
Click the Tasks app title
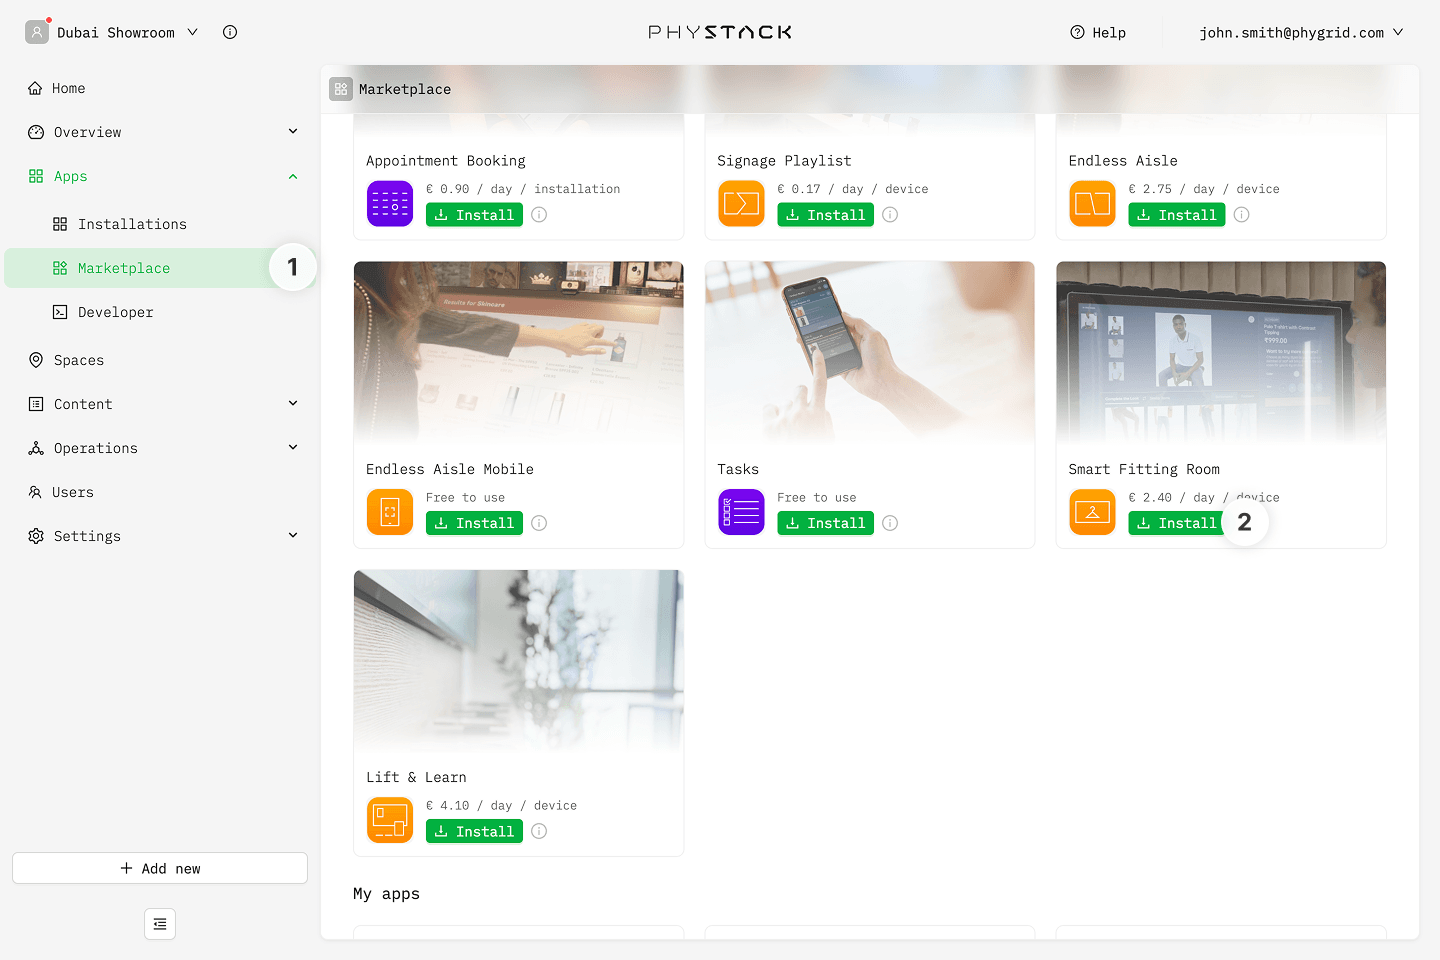click(x=738, y=469)
